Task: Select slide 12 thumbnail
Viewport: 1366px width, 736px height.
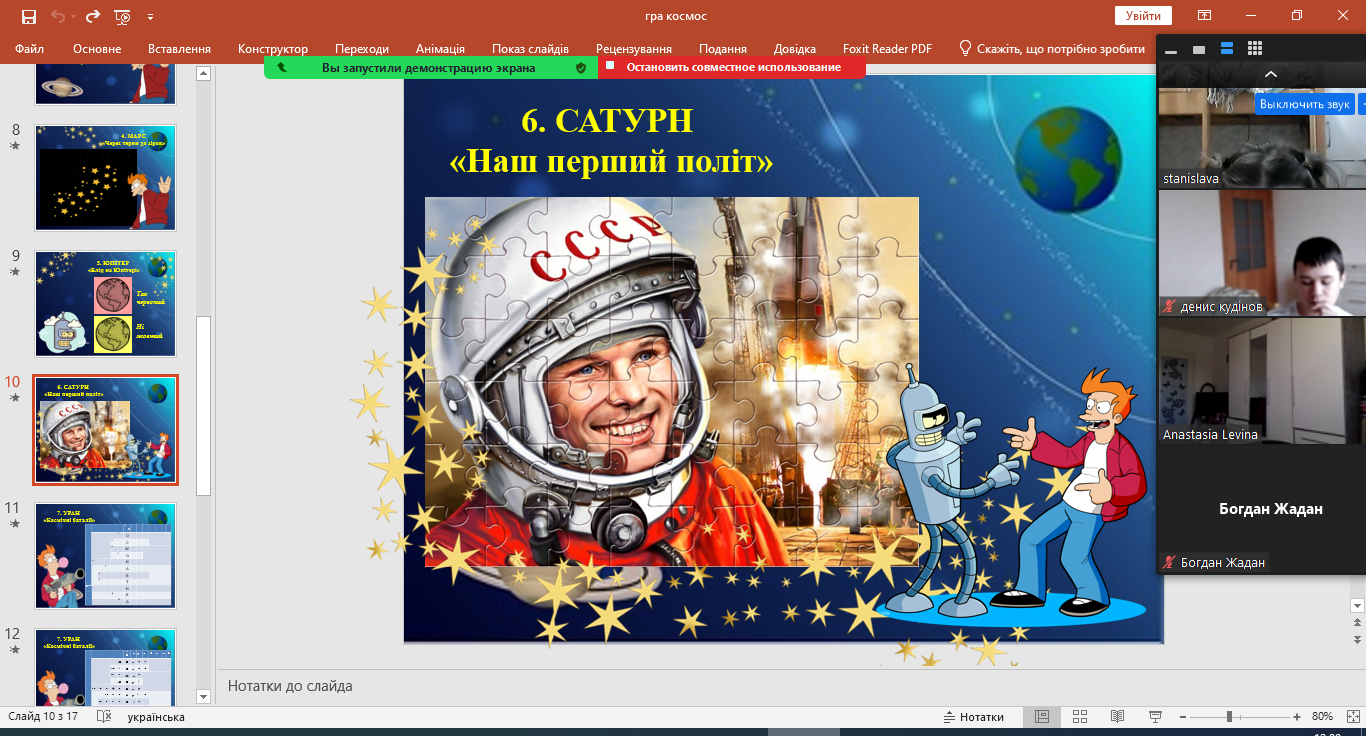Action: tap(106, 668)
